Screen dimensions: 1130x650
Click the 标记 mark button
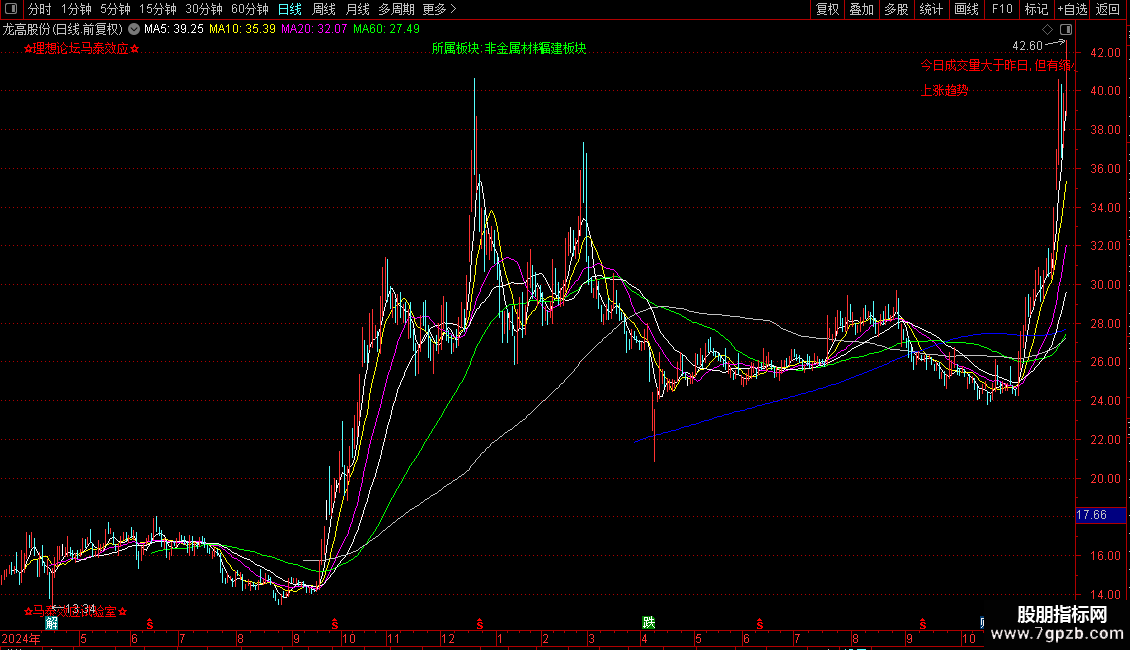pyautogui.click(x=1036, y=9)
